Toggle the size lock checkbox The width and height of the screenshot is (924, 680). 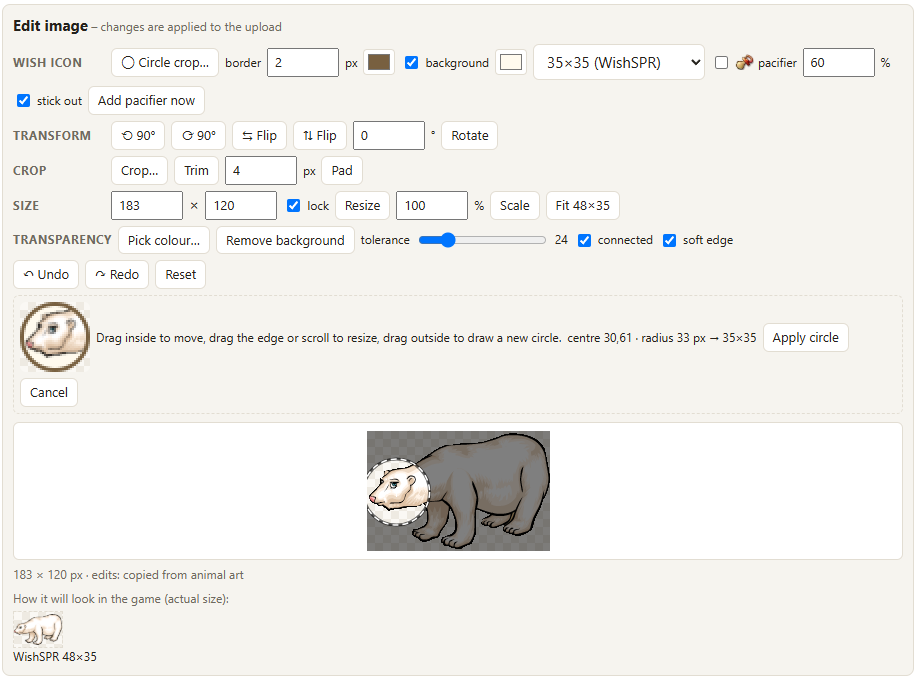[293, 206]
